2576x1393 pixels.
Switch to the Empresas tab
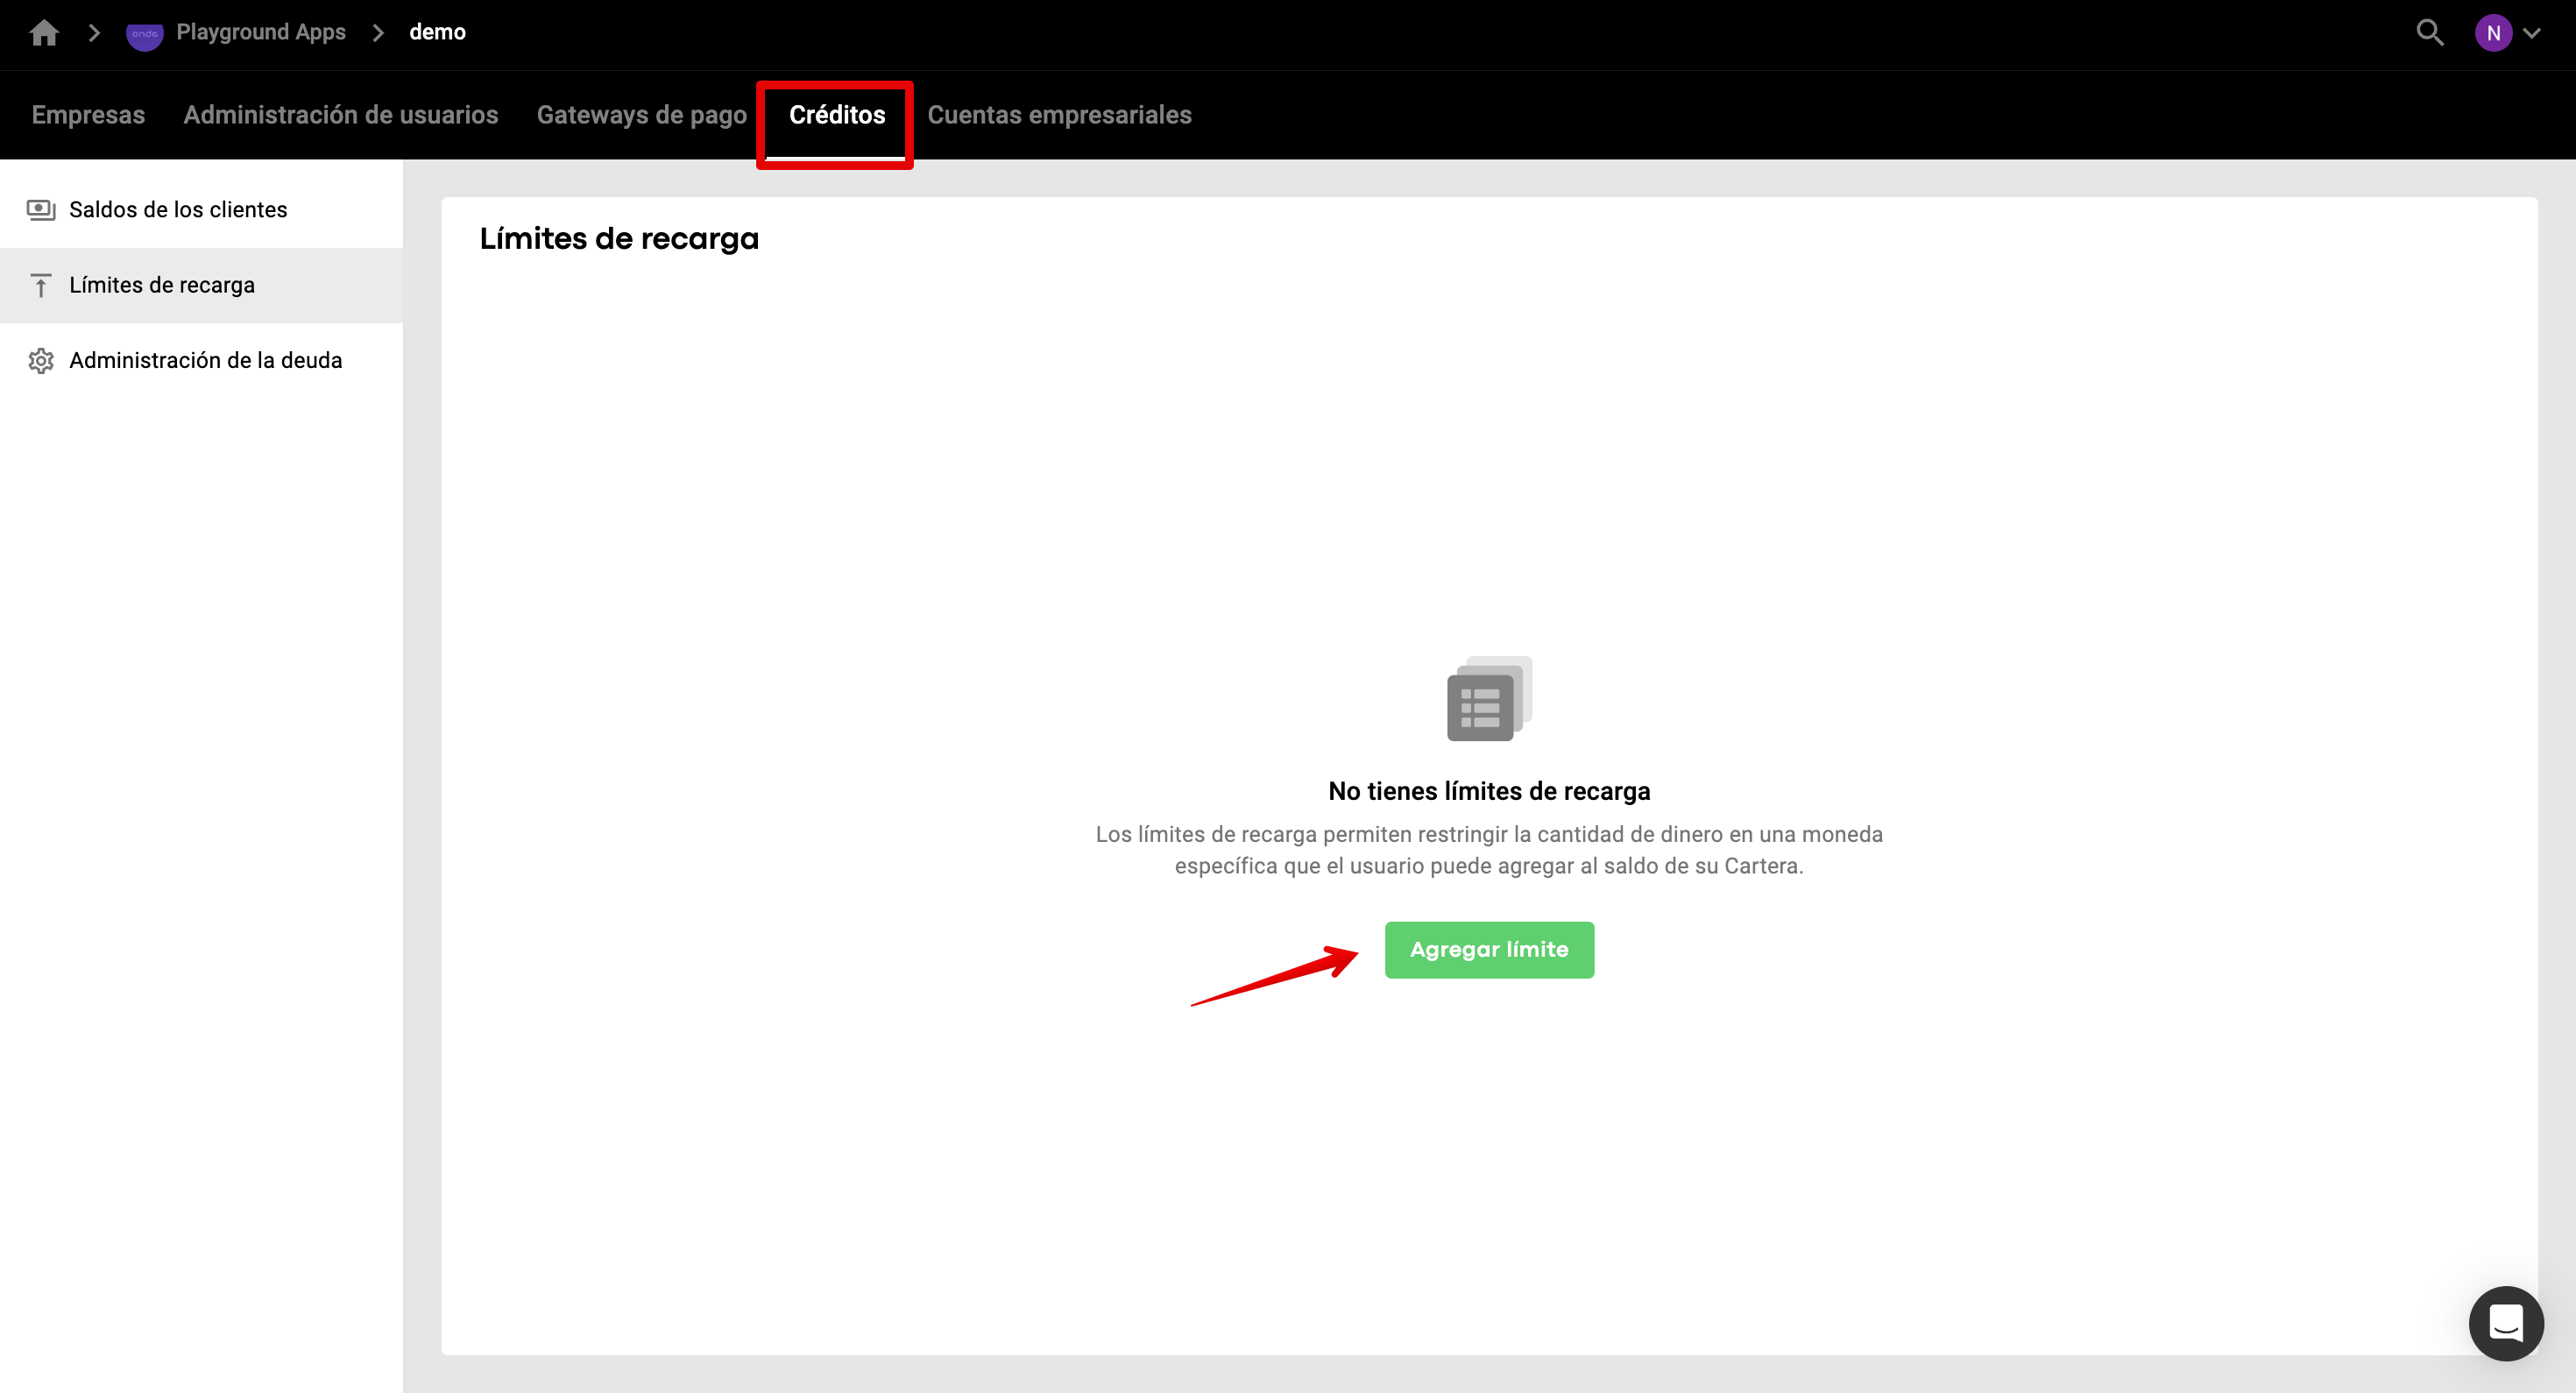(88, 115)
